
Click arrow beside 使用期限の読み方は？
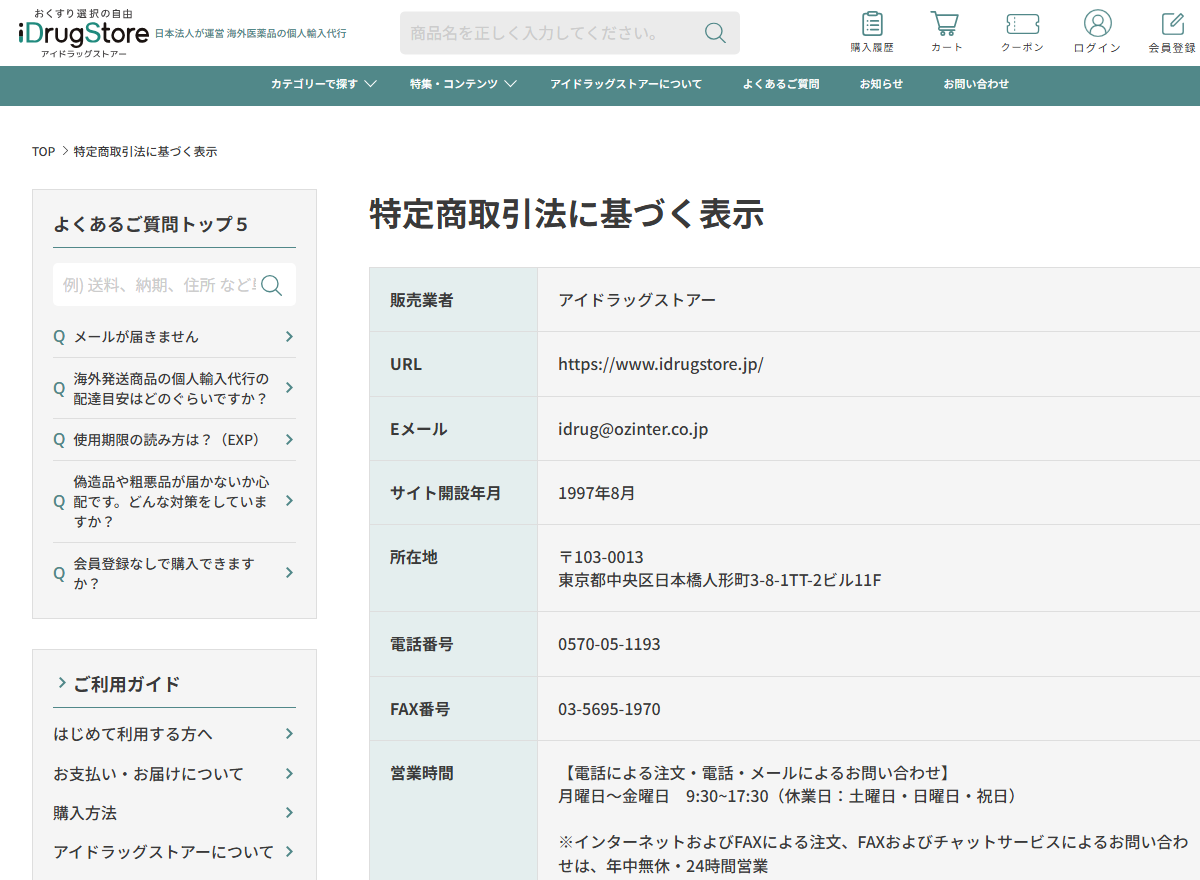point(289,440)
